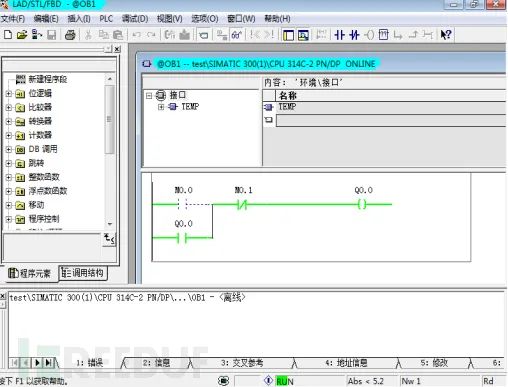This screenshot has height=387, width=508.
Task: Click the New file toolbar icon
Action: click(8, 35)
